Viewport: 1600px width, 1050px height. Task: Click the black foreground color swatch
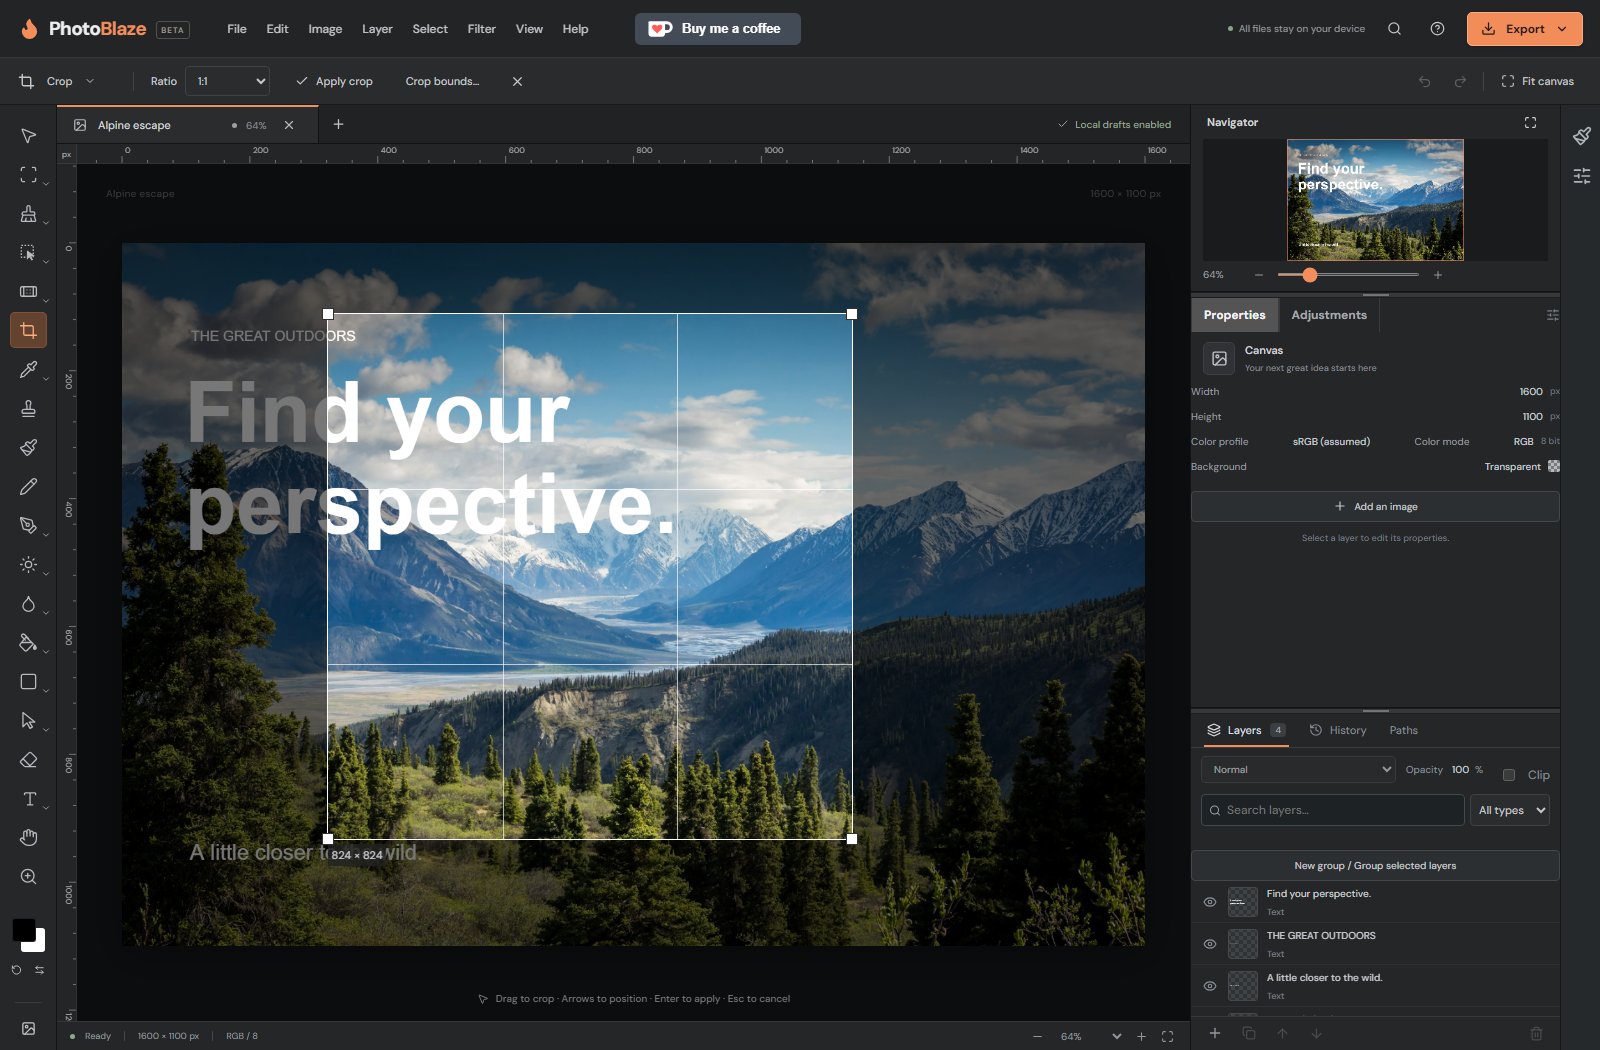point(23,930)
